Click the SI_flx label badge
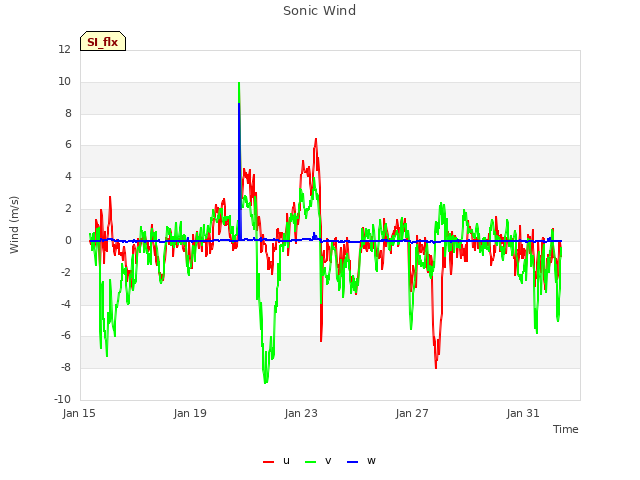640x480 pixels. 103,41
